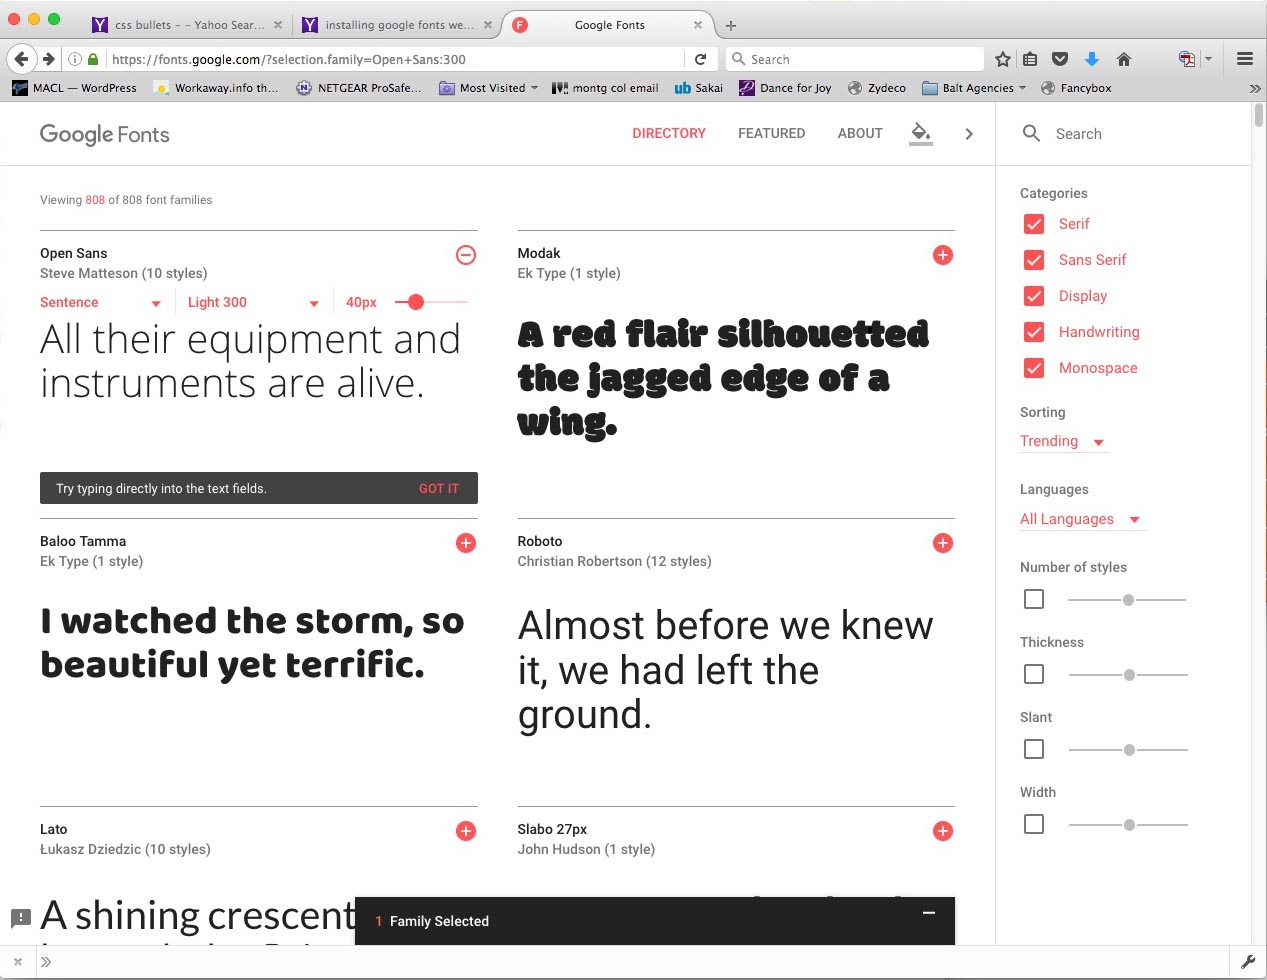Uncheck the Monospace category
This screenshot has width=1267, height=980.
(x=1034, y=368)
